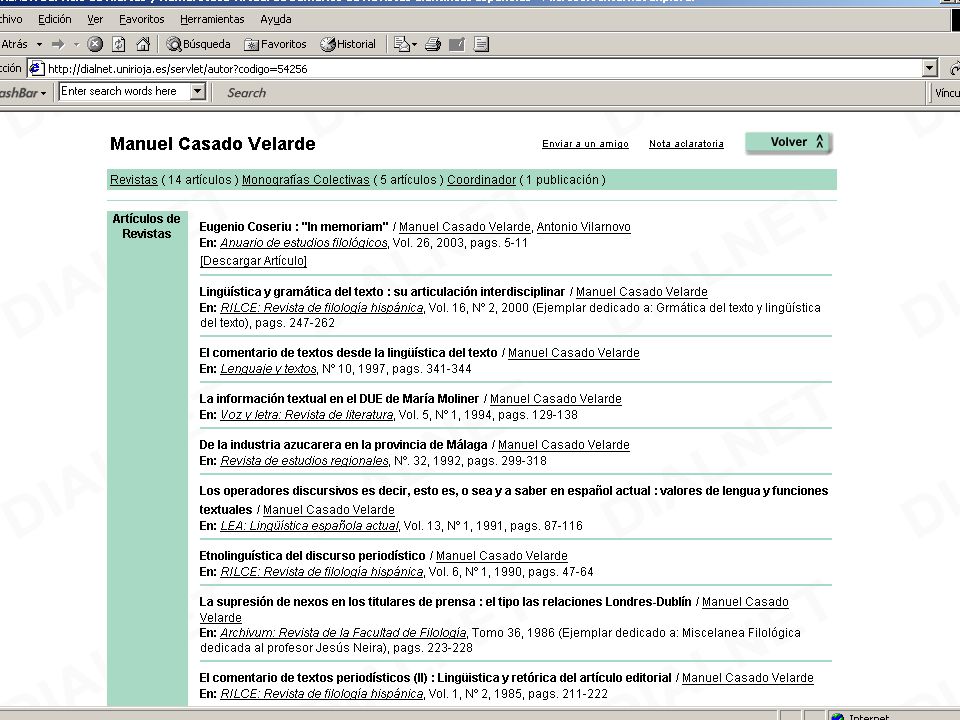Click title "Eugenio Coseriu : "In memoriam""

(294, 227)
